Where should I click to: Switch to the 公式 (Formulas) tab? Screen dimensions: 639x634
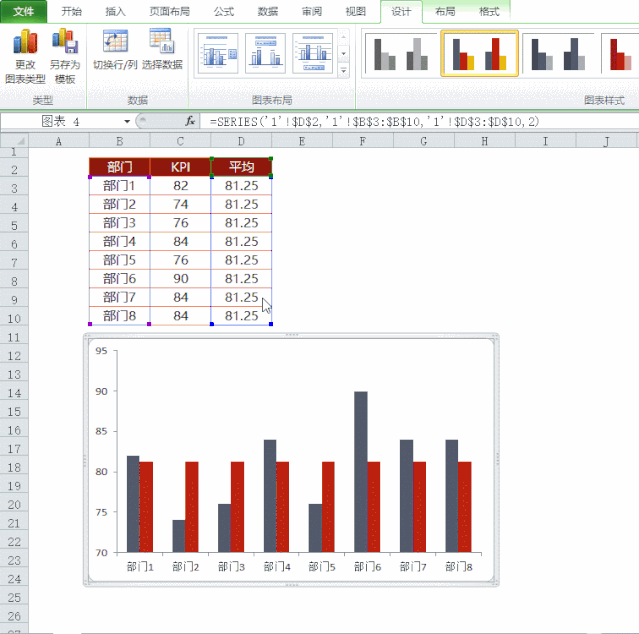(224, 11)
